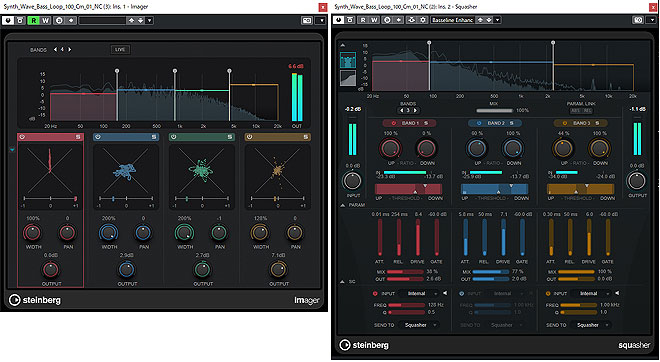Open BAND 1 side-chain Internal input dropdown

pos(419,293)
